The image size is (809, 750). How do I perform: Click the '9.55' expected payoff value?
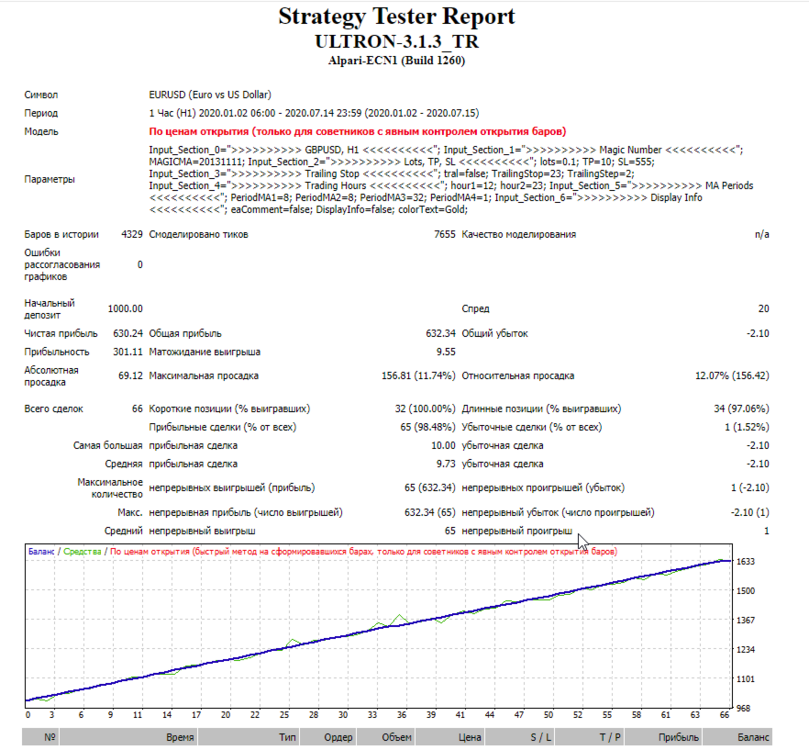click(x=446, y=352)
